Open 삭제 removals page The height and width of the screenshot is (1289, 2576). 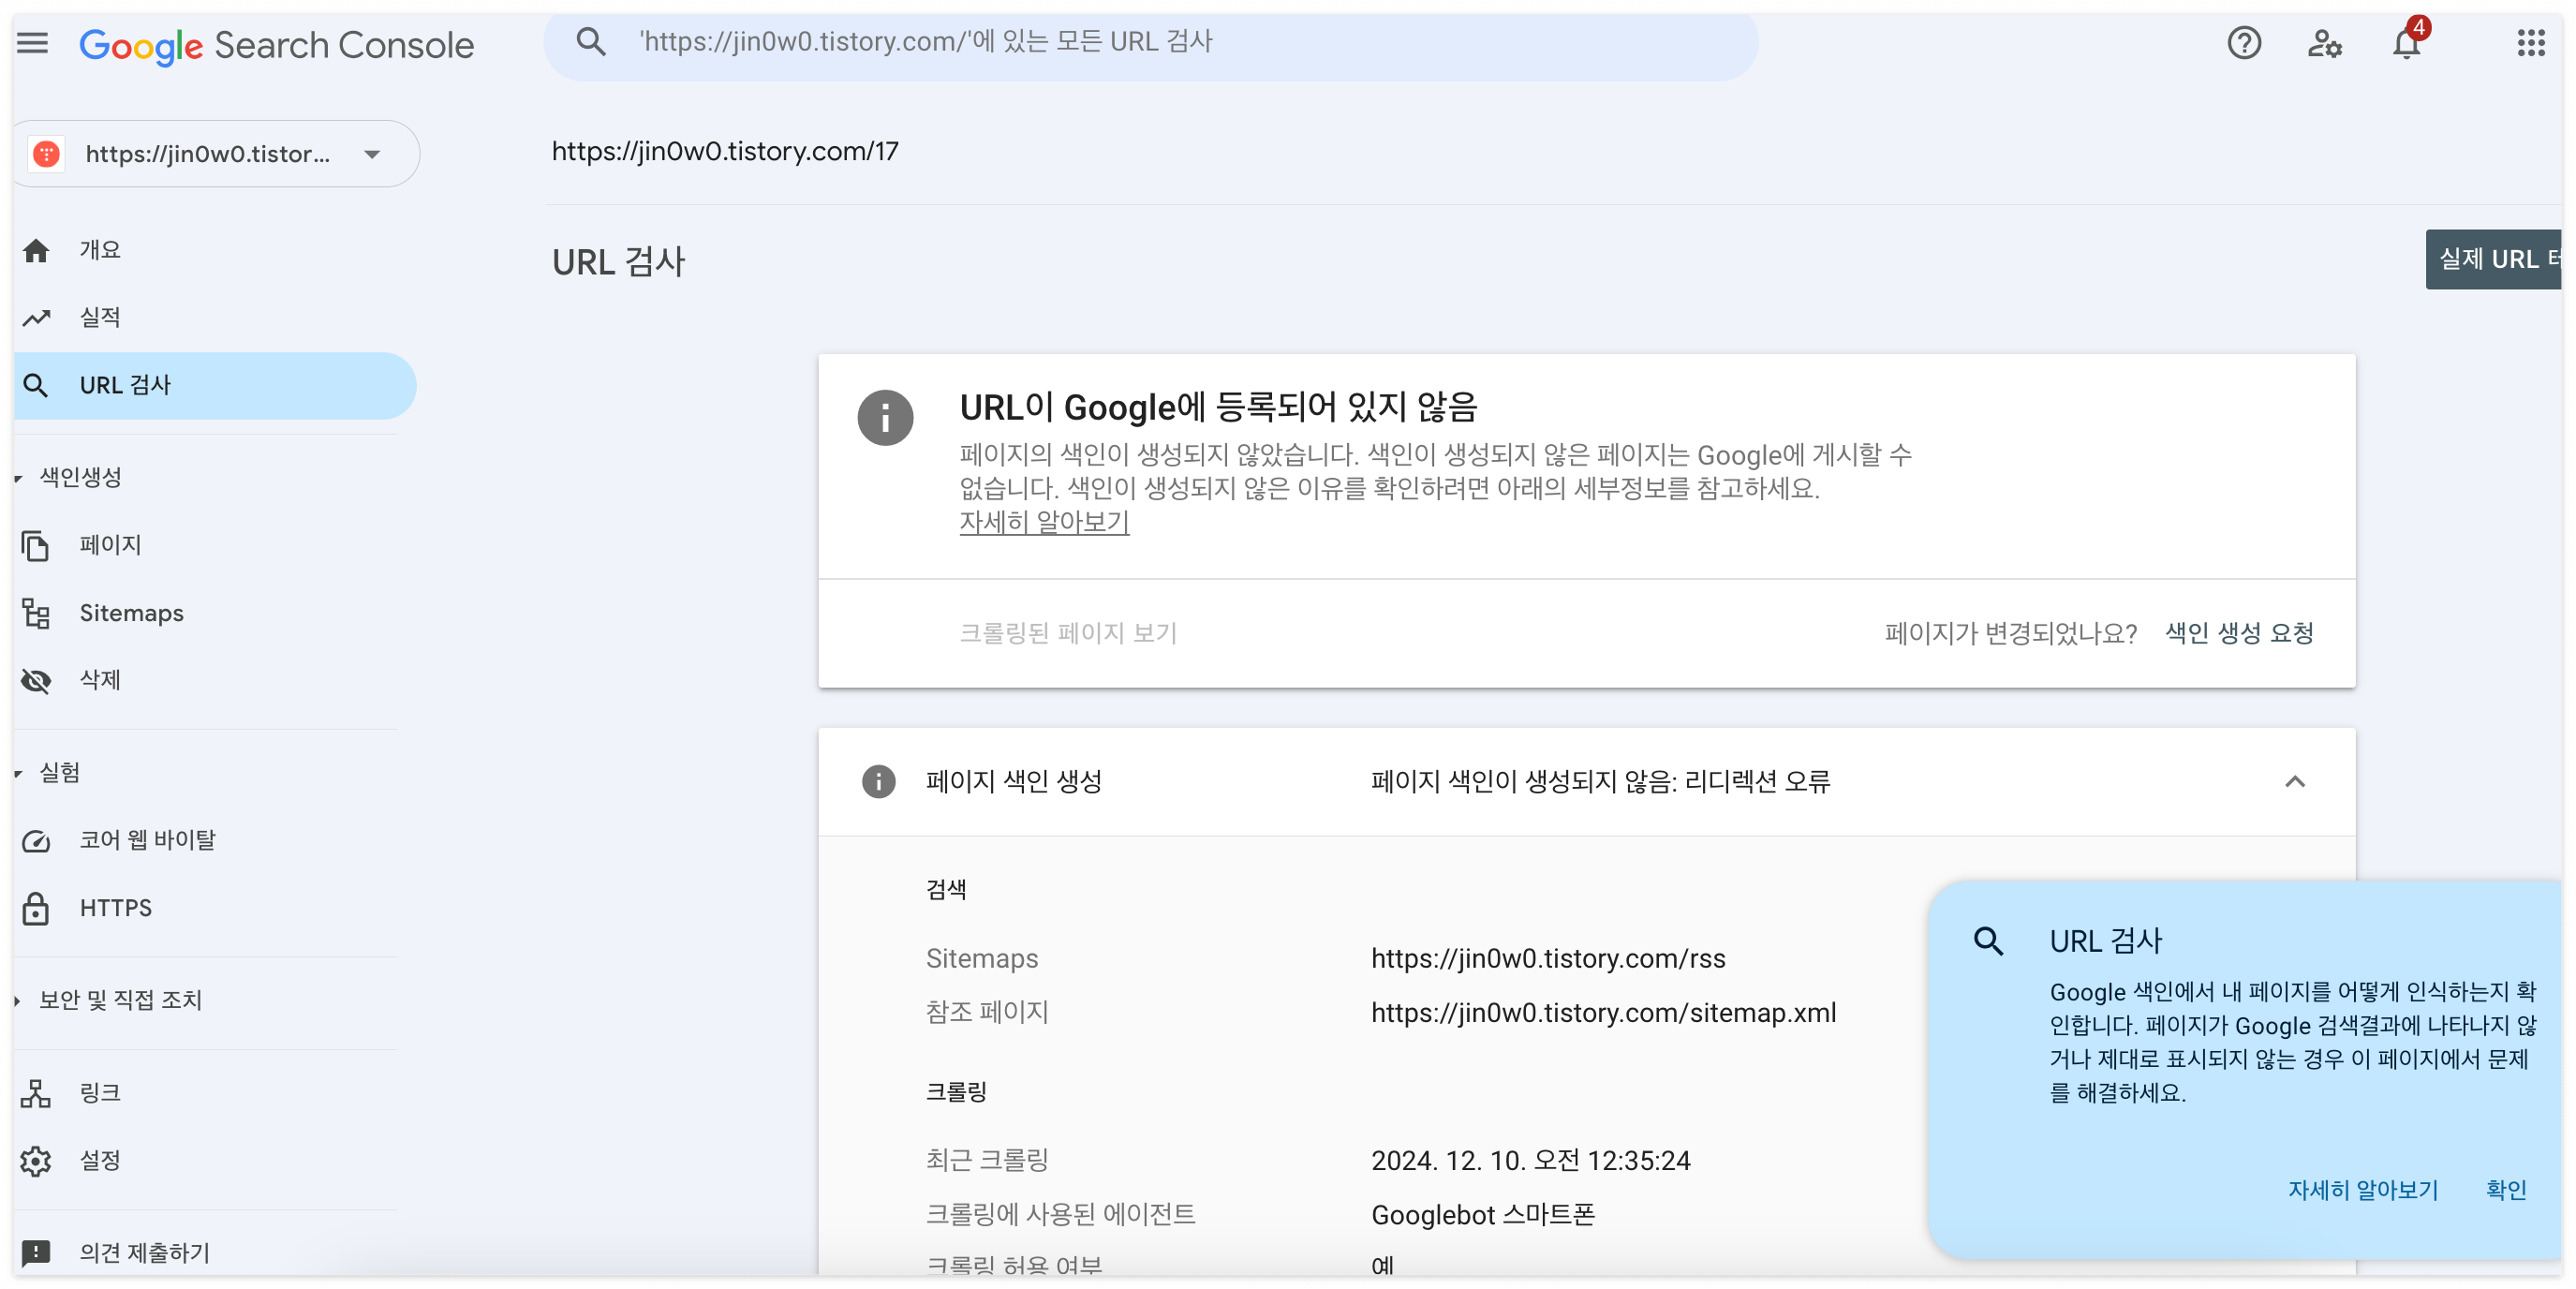(100, 680)
